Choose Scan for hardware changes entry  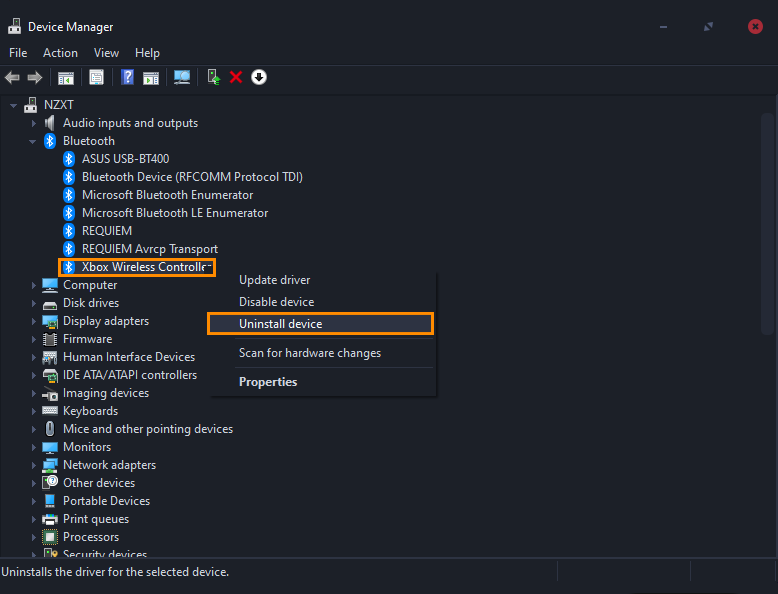coord(323,353)
